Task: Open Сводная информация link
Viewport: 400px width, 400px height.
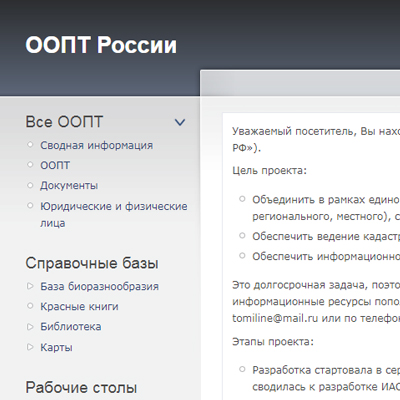Action: 96,145
